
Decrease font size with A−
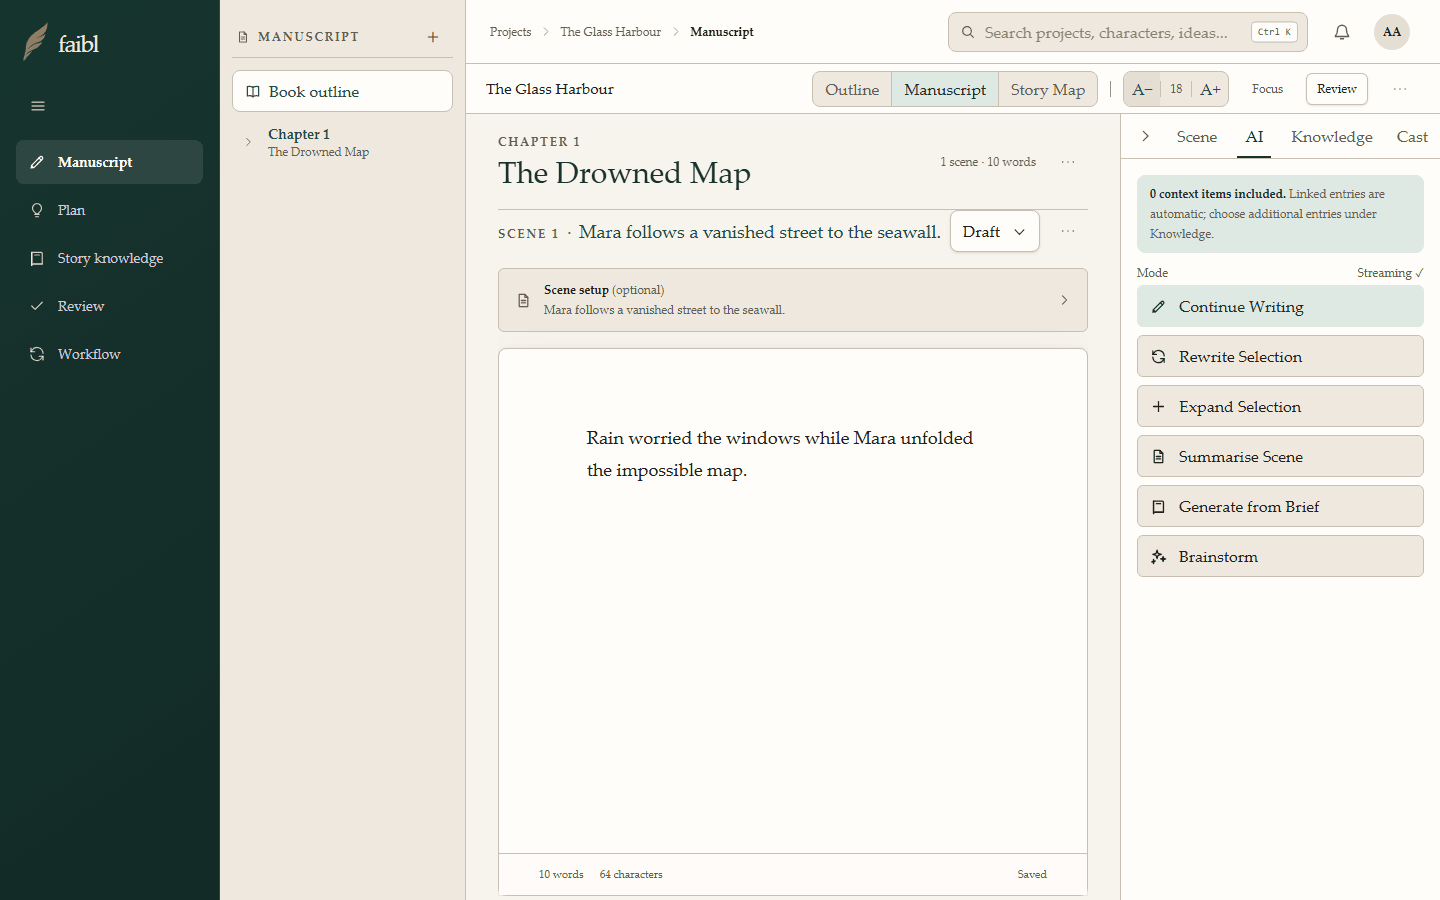[1142, 89]
